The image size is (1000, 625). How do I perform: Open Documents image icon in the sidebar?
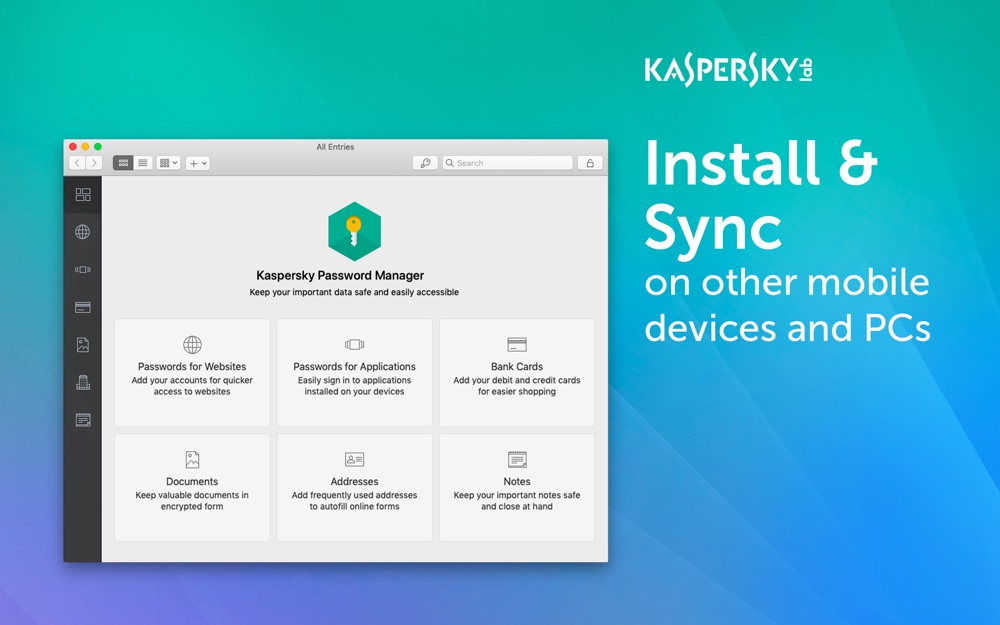[83, 345]
